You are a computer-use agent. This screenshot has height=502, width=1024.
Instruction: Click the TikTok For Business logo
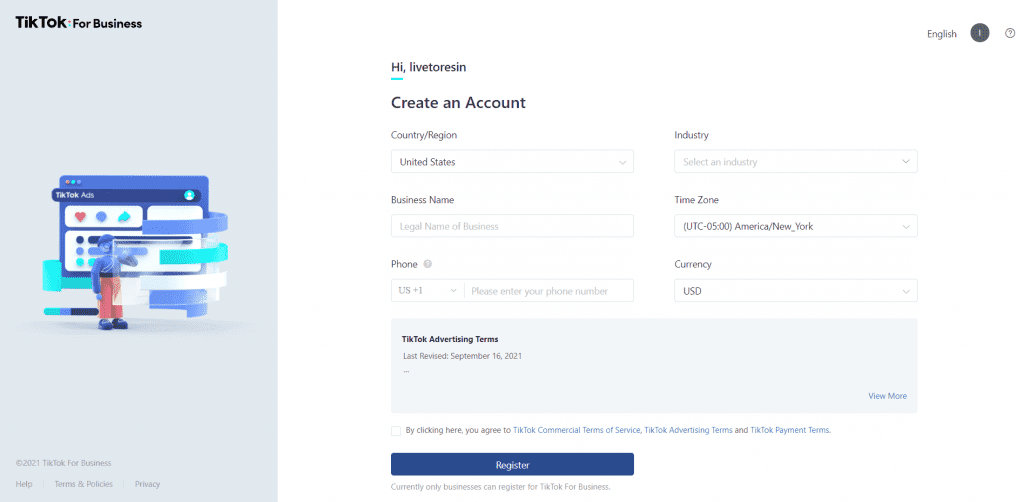[78, 23]
